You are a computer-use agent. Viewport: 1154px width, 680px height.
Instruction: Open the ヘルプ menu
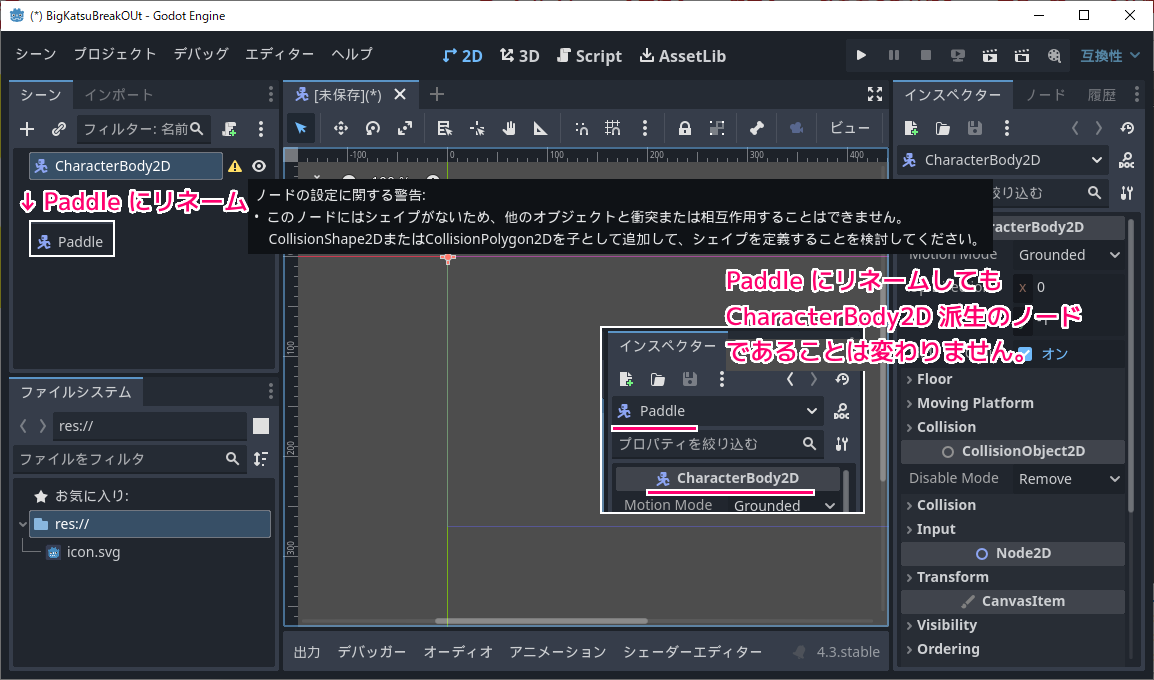[x=352, y=54]
